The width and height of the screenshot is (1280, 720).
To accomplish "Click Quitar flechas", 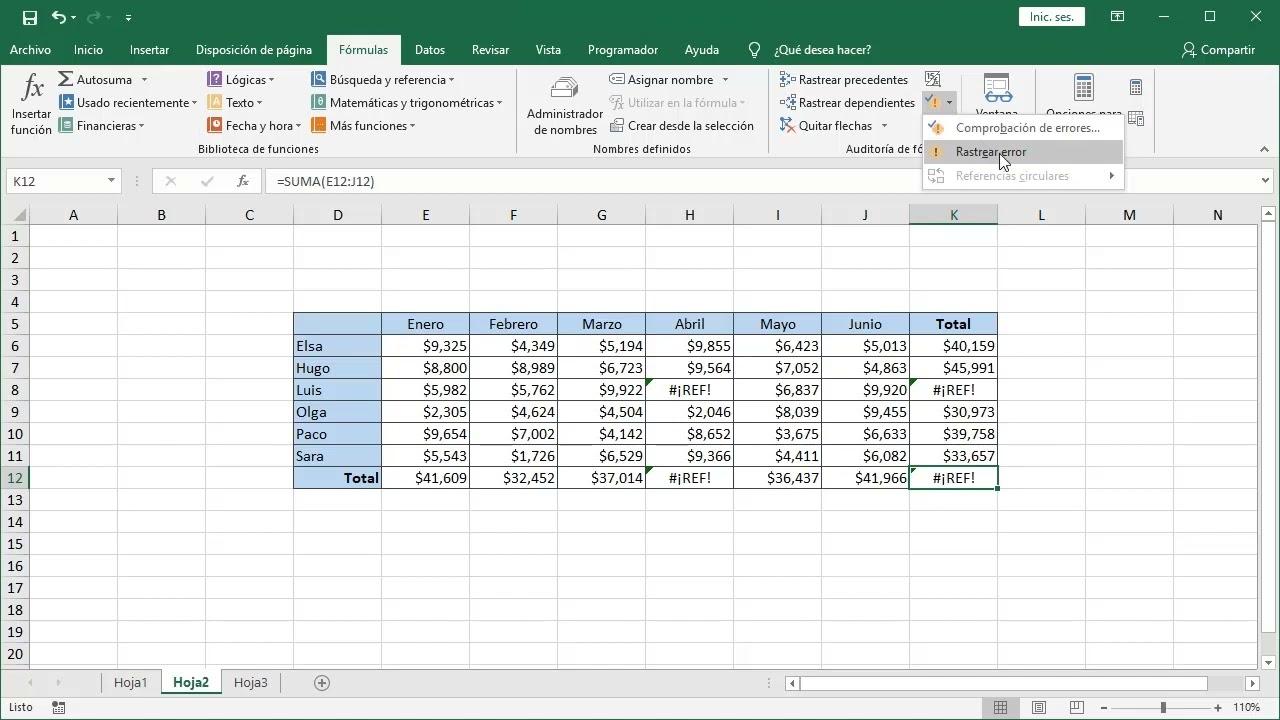I will [x=828, y=125].
